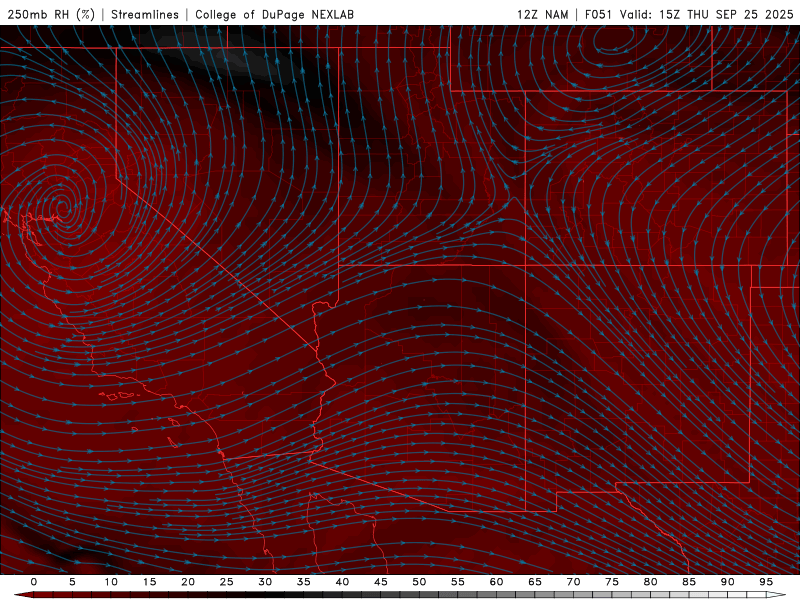Click the "10" value on color scale
This screenshot has width=800, height=600.
coord(111,582)
